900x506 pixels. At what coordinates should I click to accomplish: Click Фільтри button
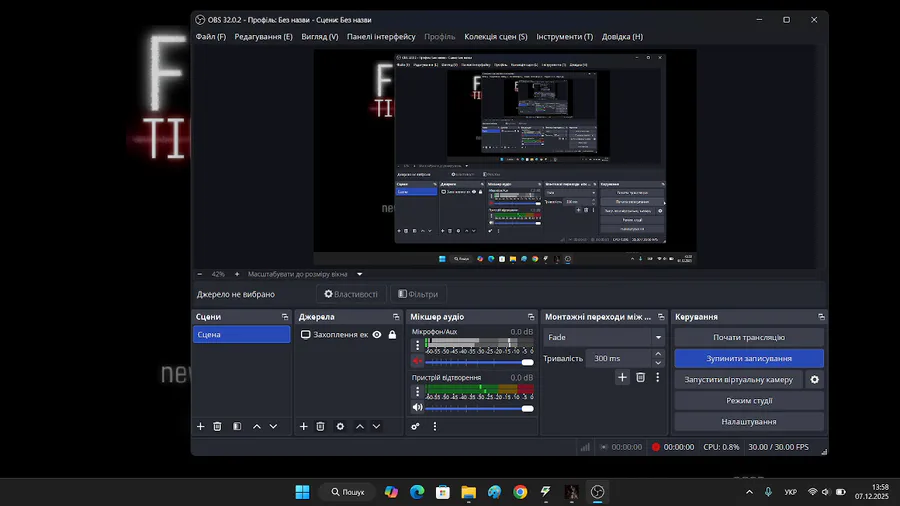tap(418, 294)
